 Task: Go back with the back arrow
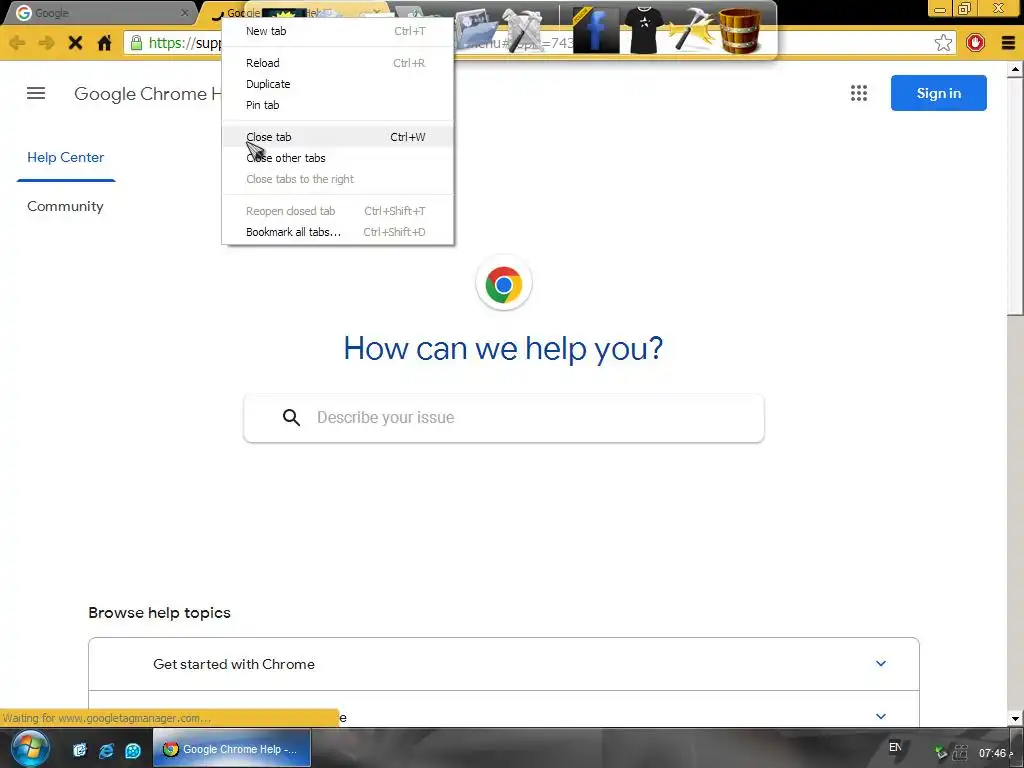click(18, 43)
